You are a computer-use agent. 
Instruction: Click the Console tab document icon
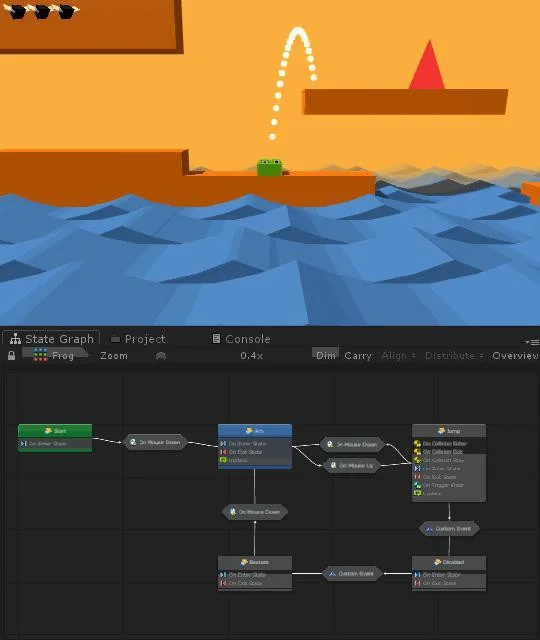tap(216, 338)
